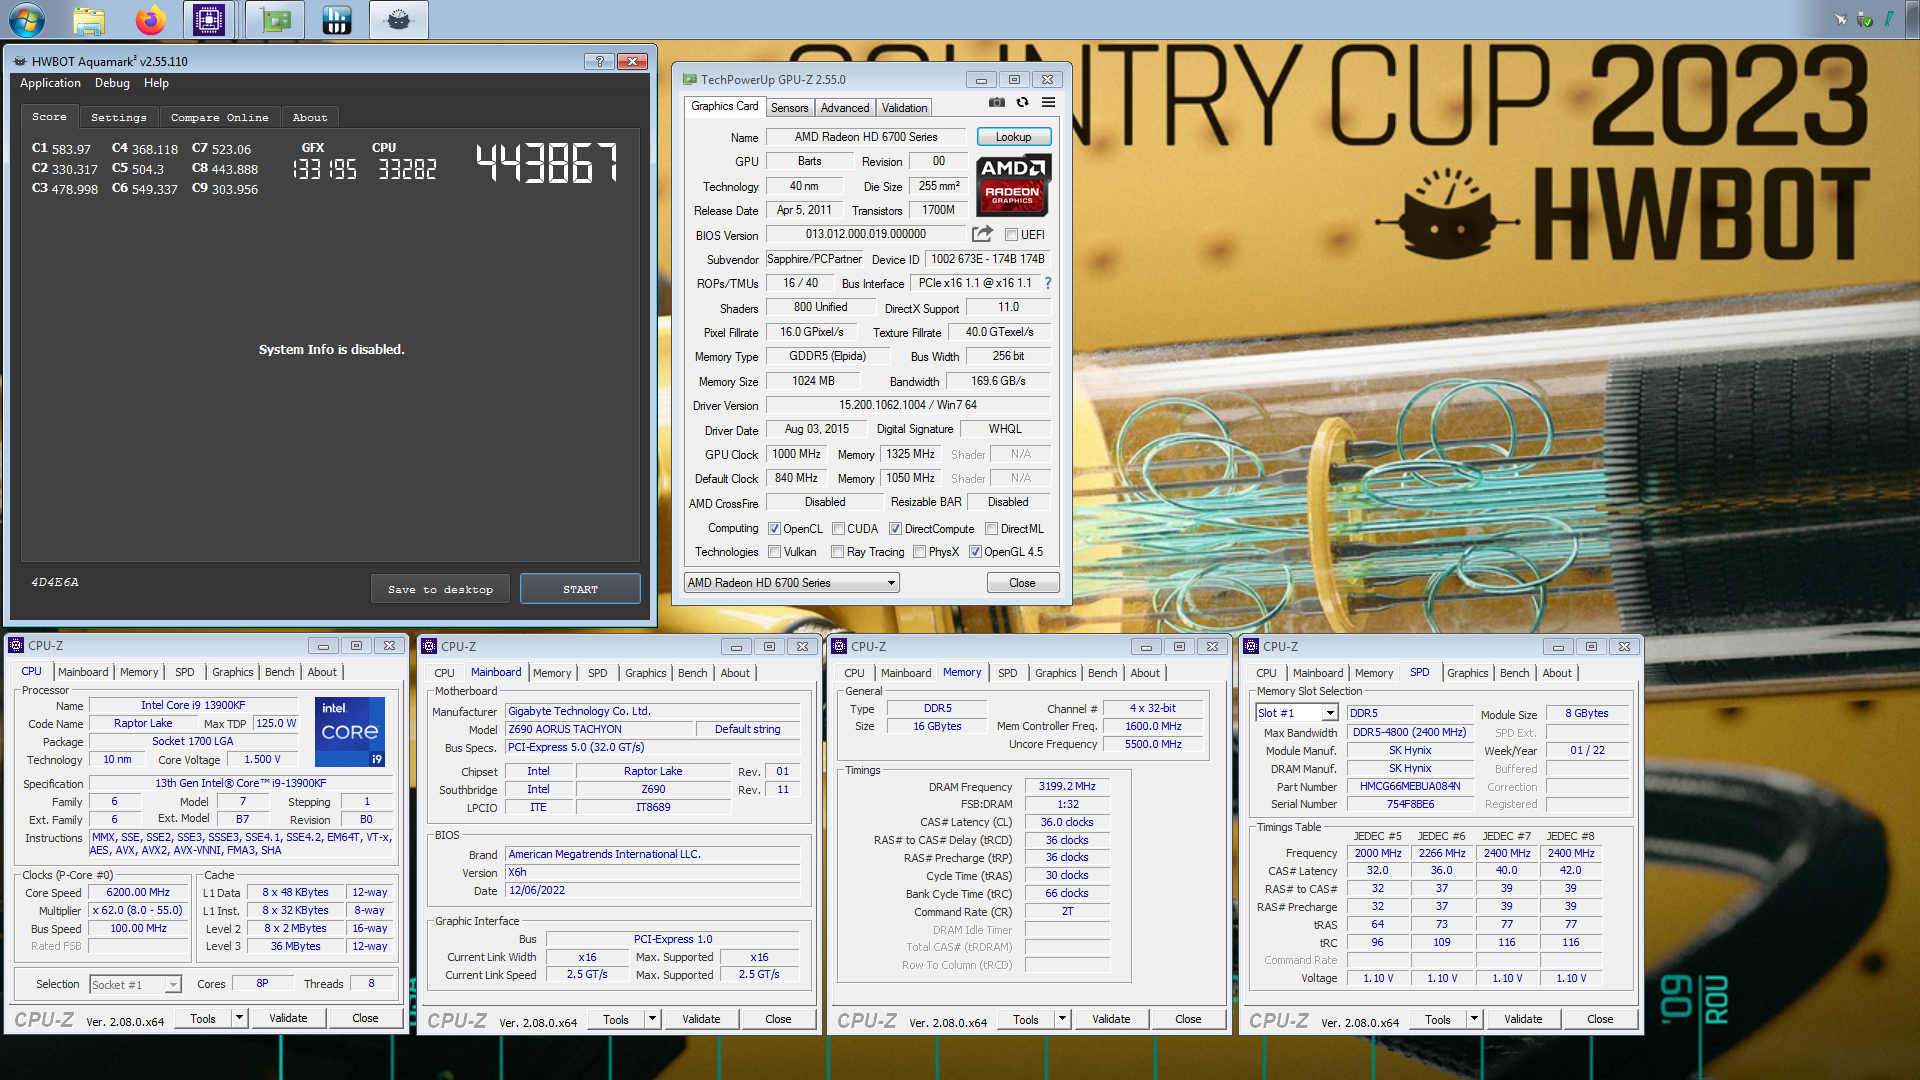Click the AMD Radeon Graphics logo
This screenshot has width=1920, height=1080.
coord(1013,185)
